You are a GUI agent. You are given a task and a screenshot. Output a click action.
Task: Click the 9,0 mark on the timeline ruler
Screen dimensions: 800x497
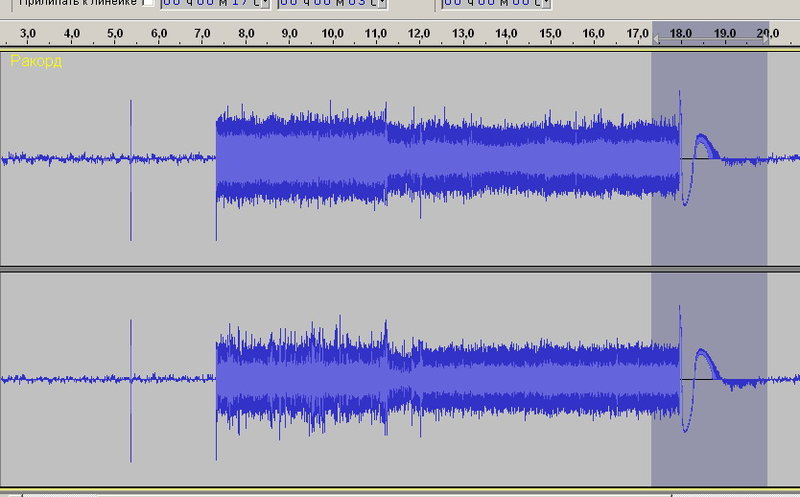[290, 34]
